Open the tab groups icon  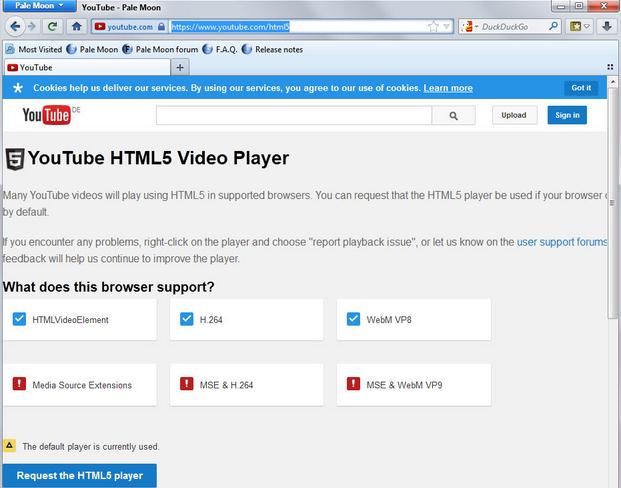click(x=610, y=67)
